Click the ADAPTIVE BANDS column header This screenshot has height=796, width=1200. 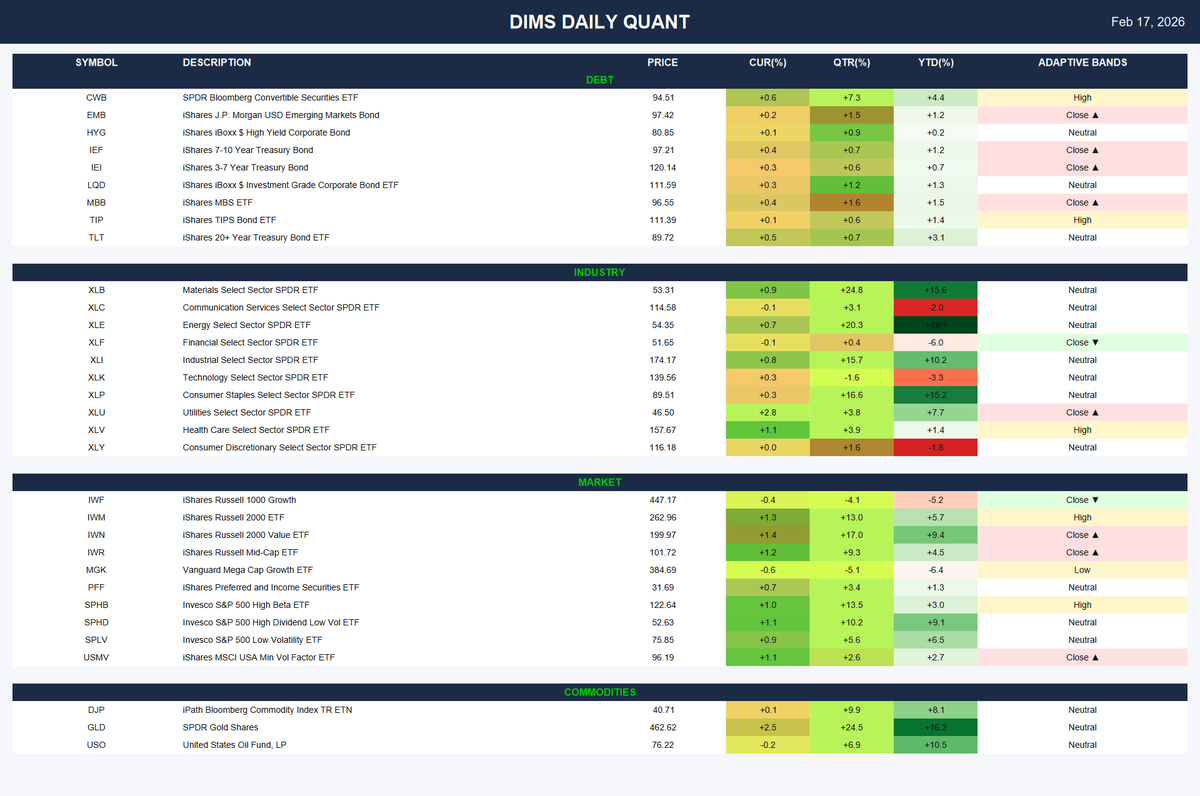[1082, 62]
